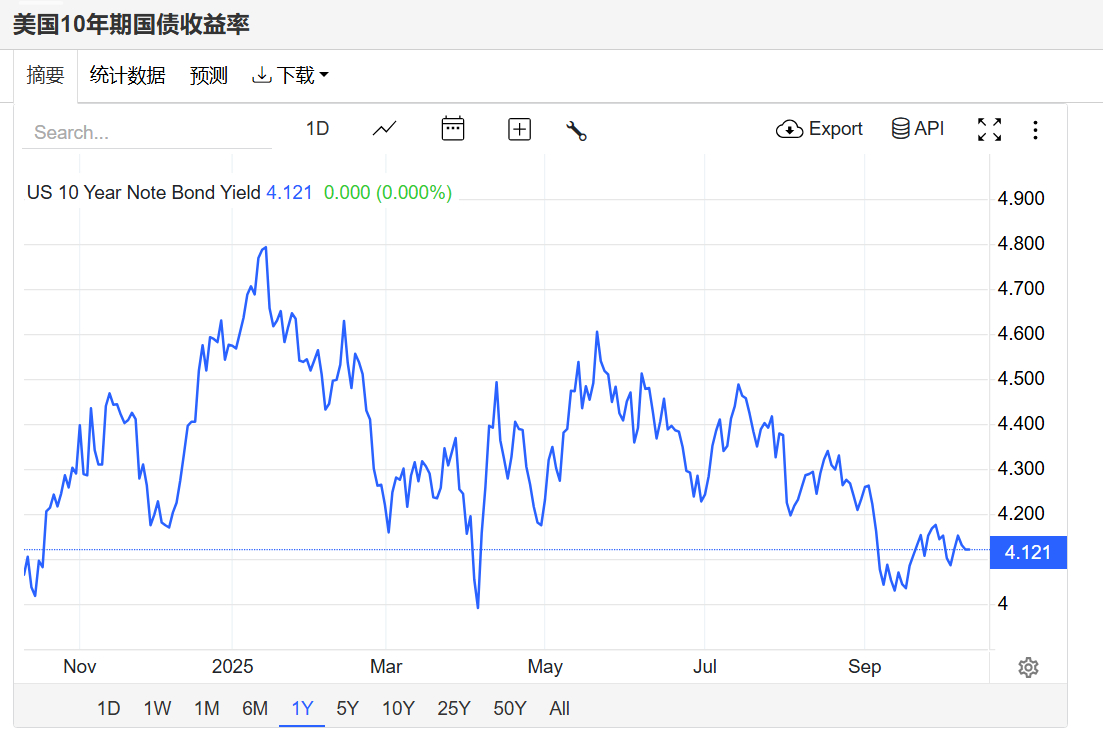Click the 1D interval selector in toolbar
This screenshot has height=742, width=1103.
[317, 129]
